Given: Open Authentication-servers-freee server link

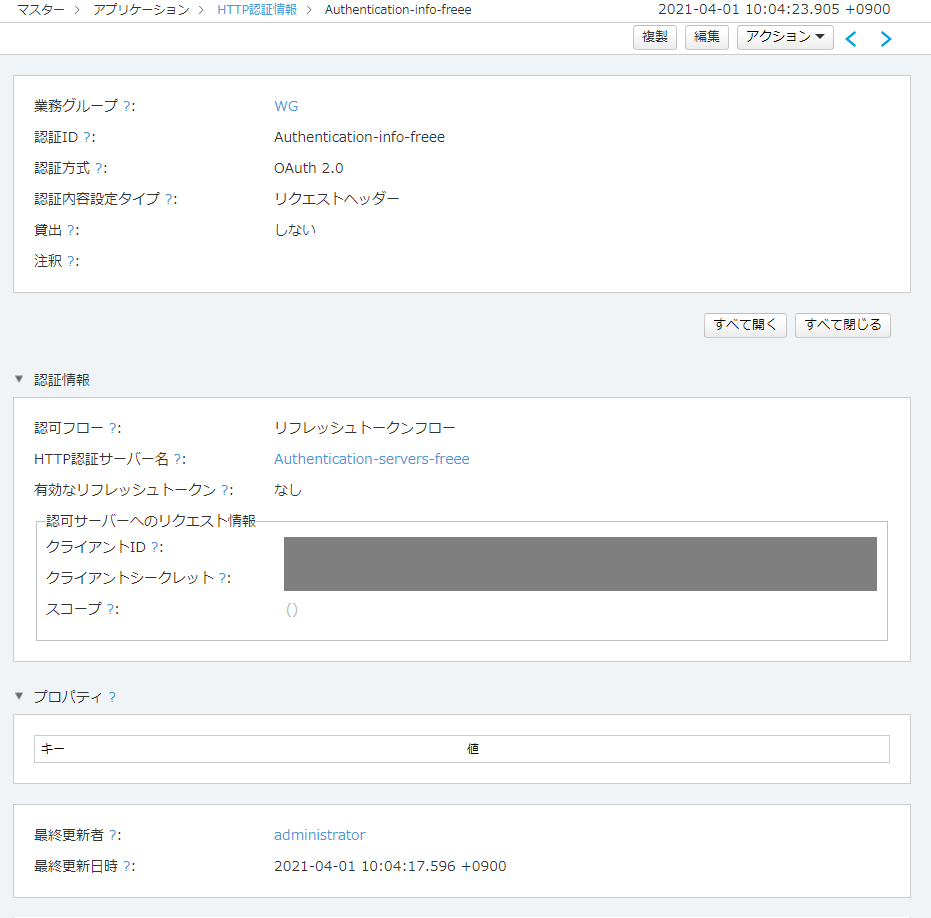Looking at the screenshot, I should click(x=371, y=459).
